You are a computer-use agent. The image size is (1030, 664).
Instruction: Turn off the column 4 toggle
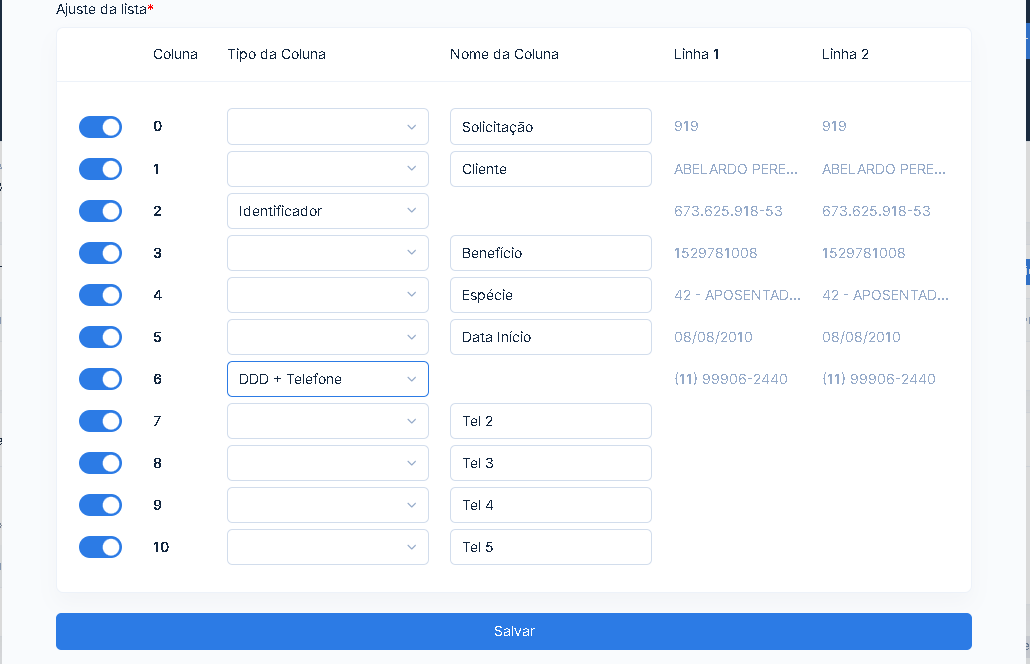[x=101, y=295]
